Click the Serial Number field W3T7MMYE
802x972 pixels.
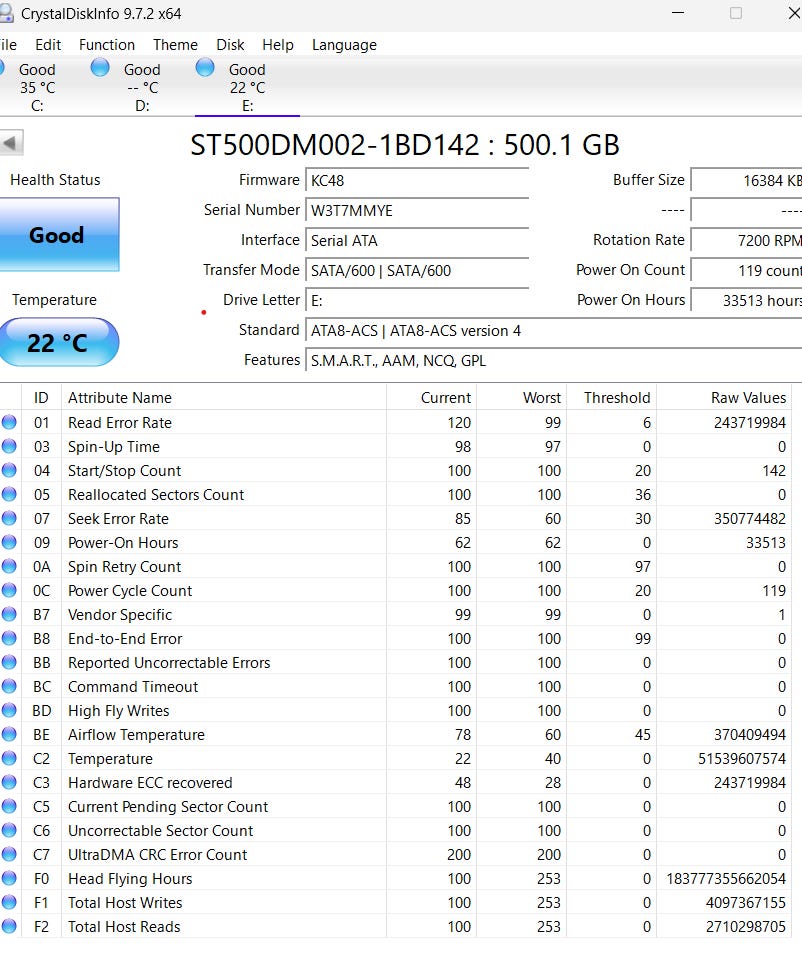coord(417,211)
